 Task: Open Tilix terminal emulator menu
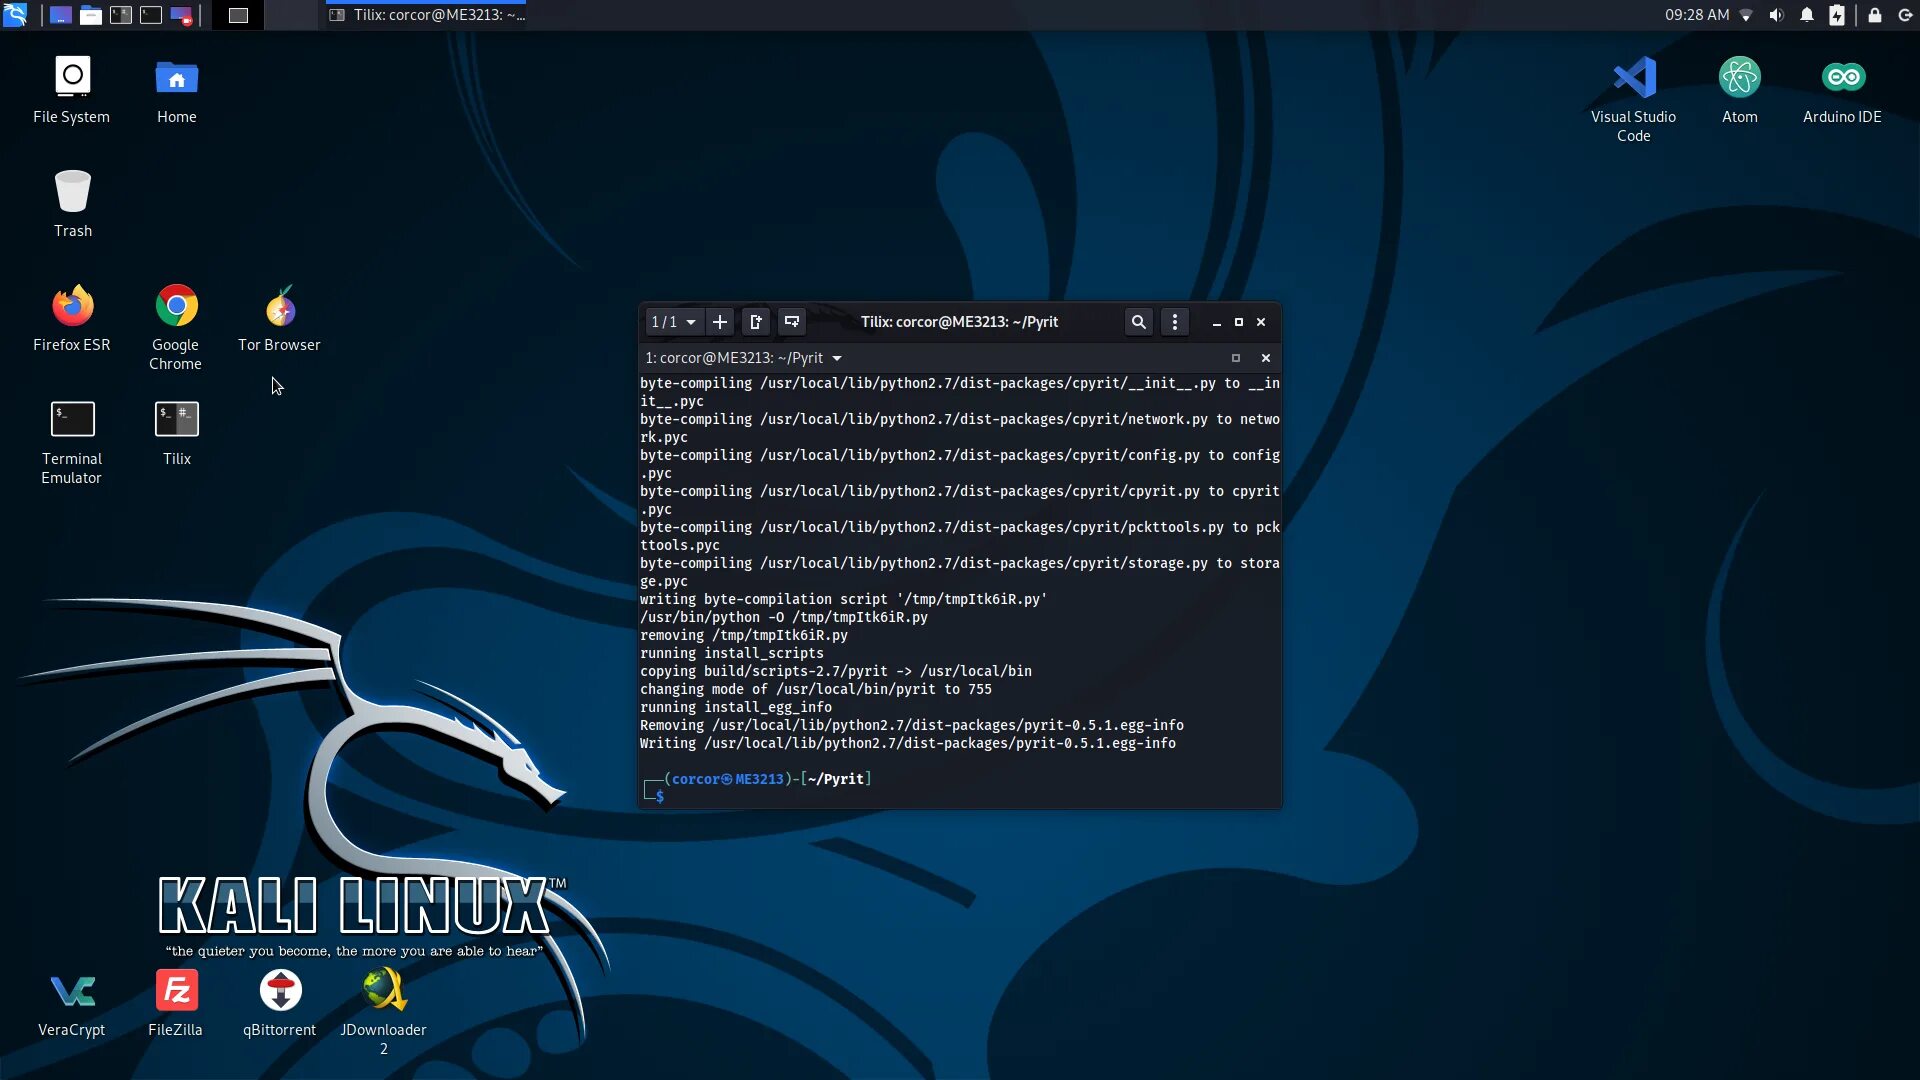click(x=1174, y=322)
